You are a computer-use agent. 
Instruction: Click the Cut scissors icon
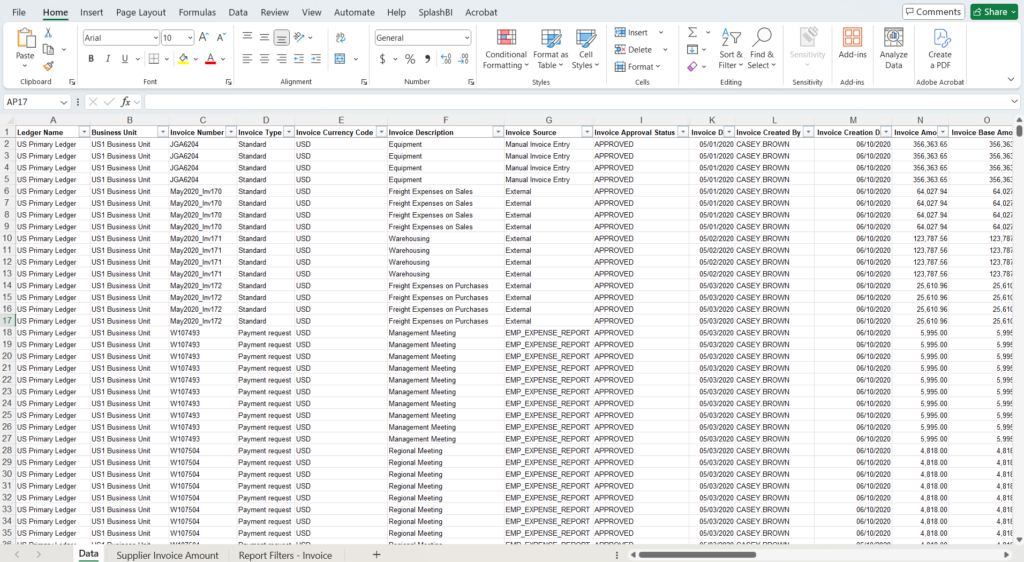(x=48, y=33)
